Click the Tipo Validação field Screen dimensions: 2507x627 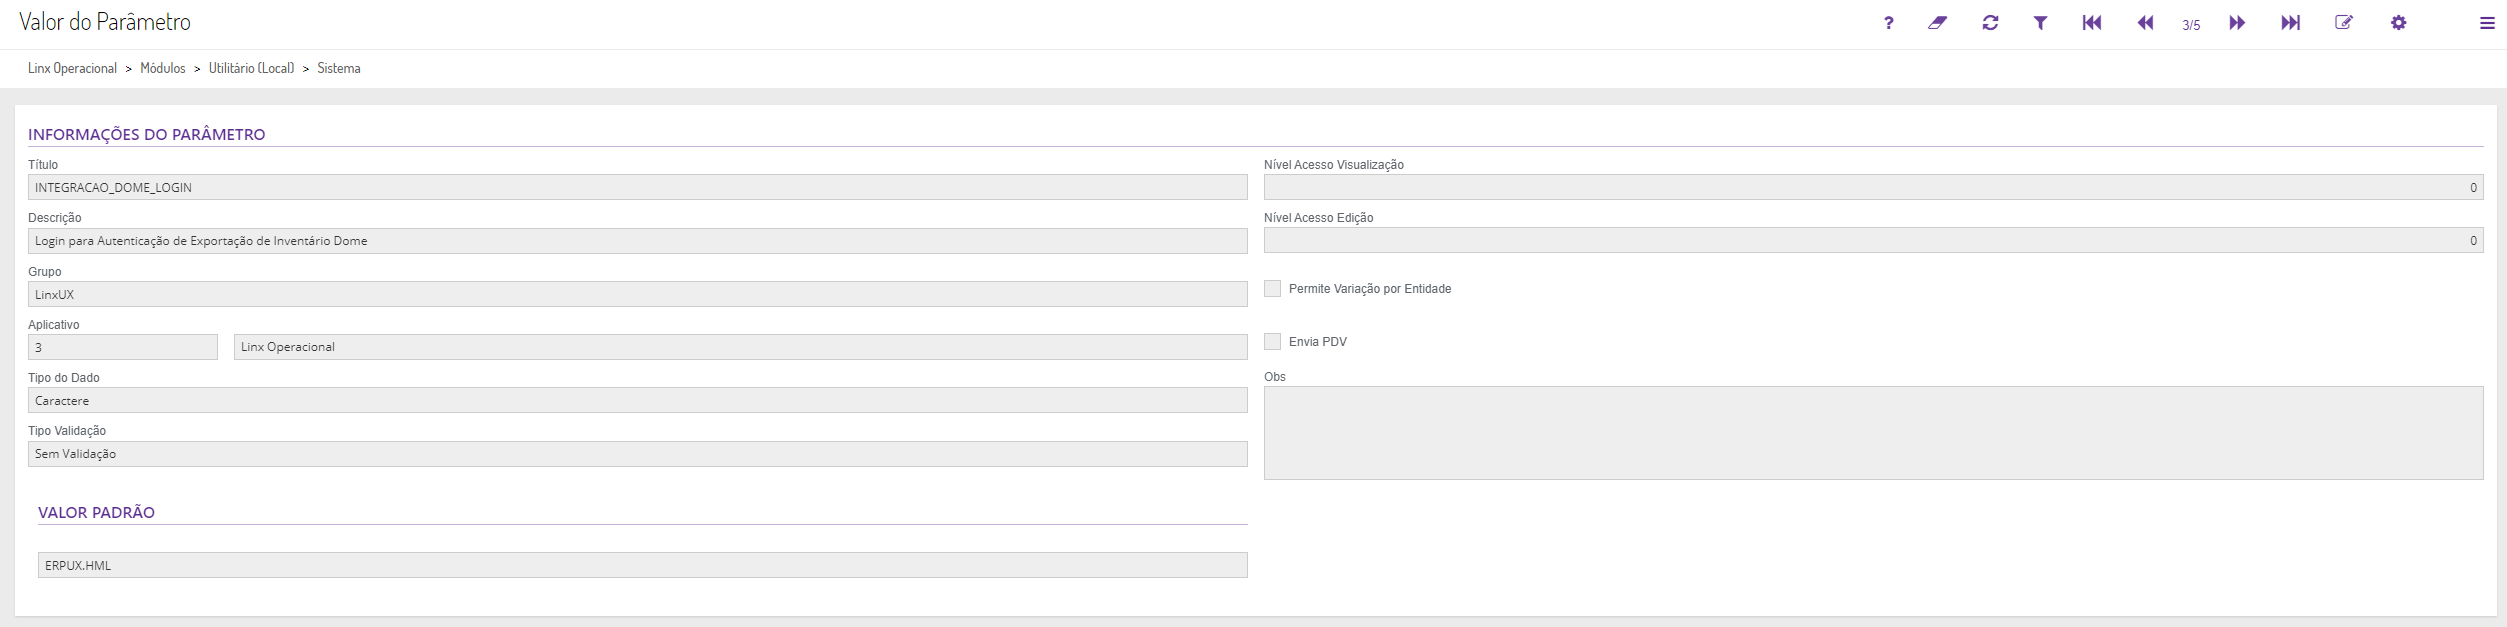[x=637, y=454]
